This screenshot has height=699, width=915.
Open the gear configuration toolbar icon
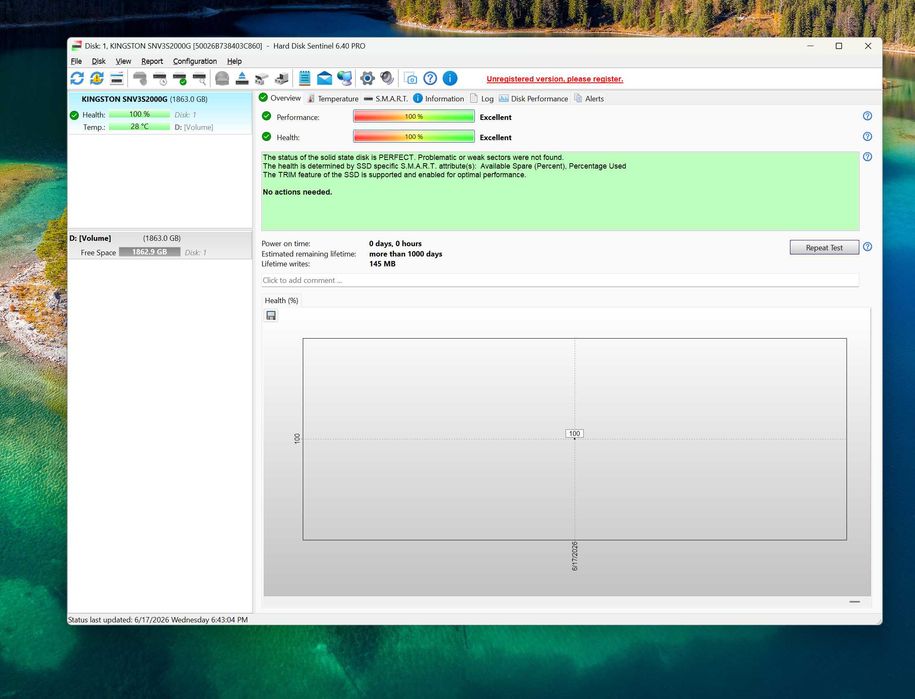[367, 78]
